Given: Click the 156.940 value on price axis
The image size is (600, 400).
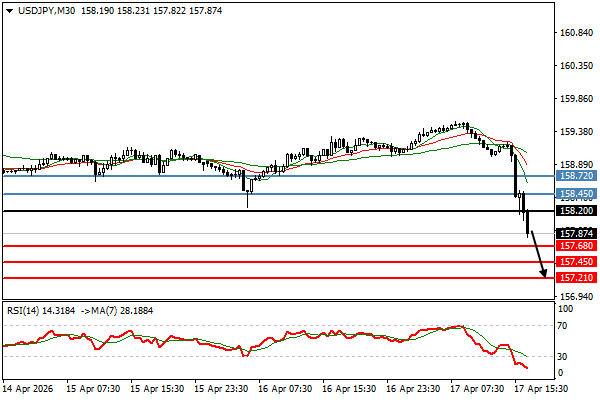Looking at the screenshot, I should point(574,297).
